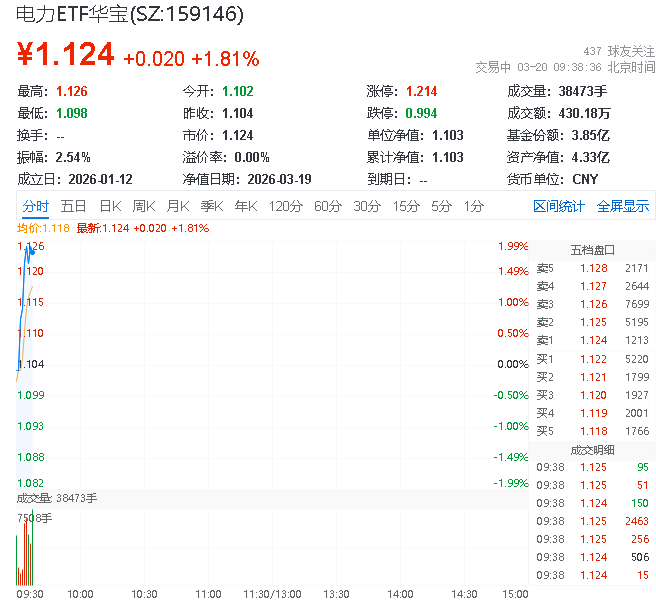Viewport: 656px width, 613px height.
Task: Select the 分时 chart tab
Action: tap(36, 206)
